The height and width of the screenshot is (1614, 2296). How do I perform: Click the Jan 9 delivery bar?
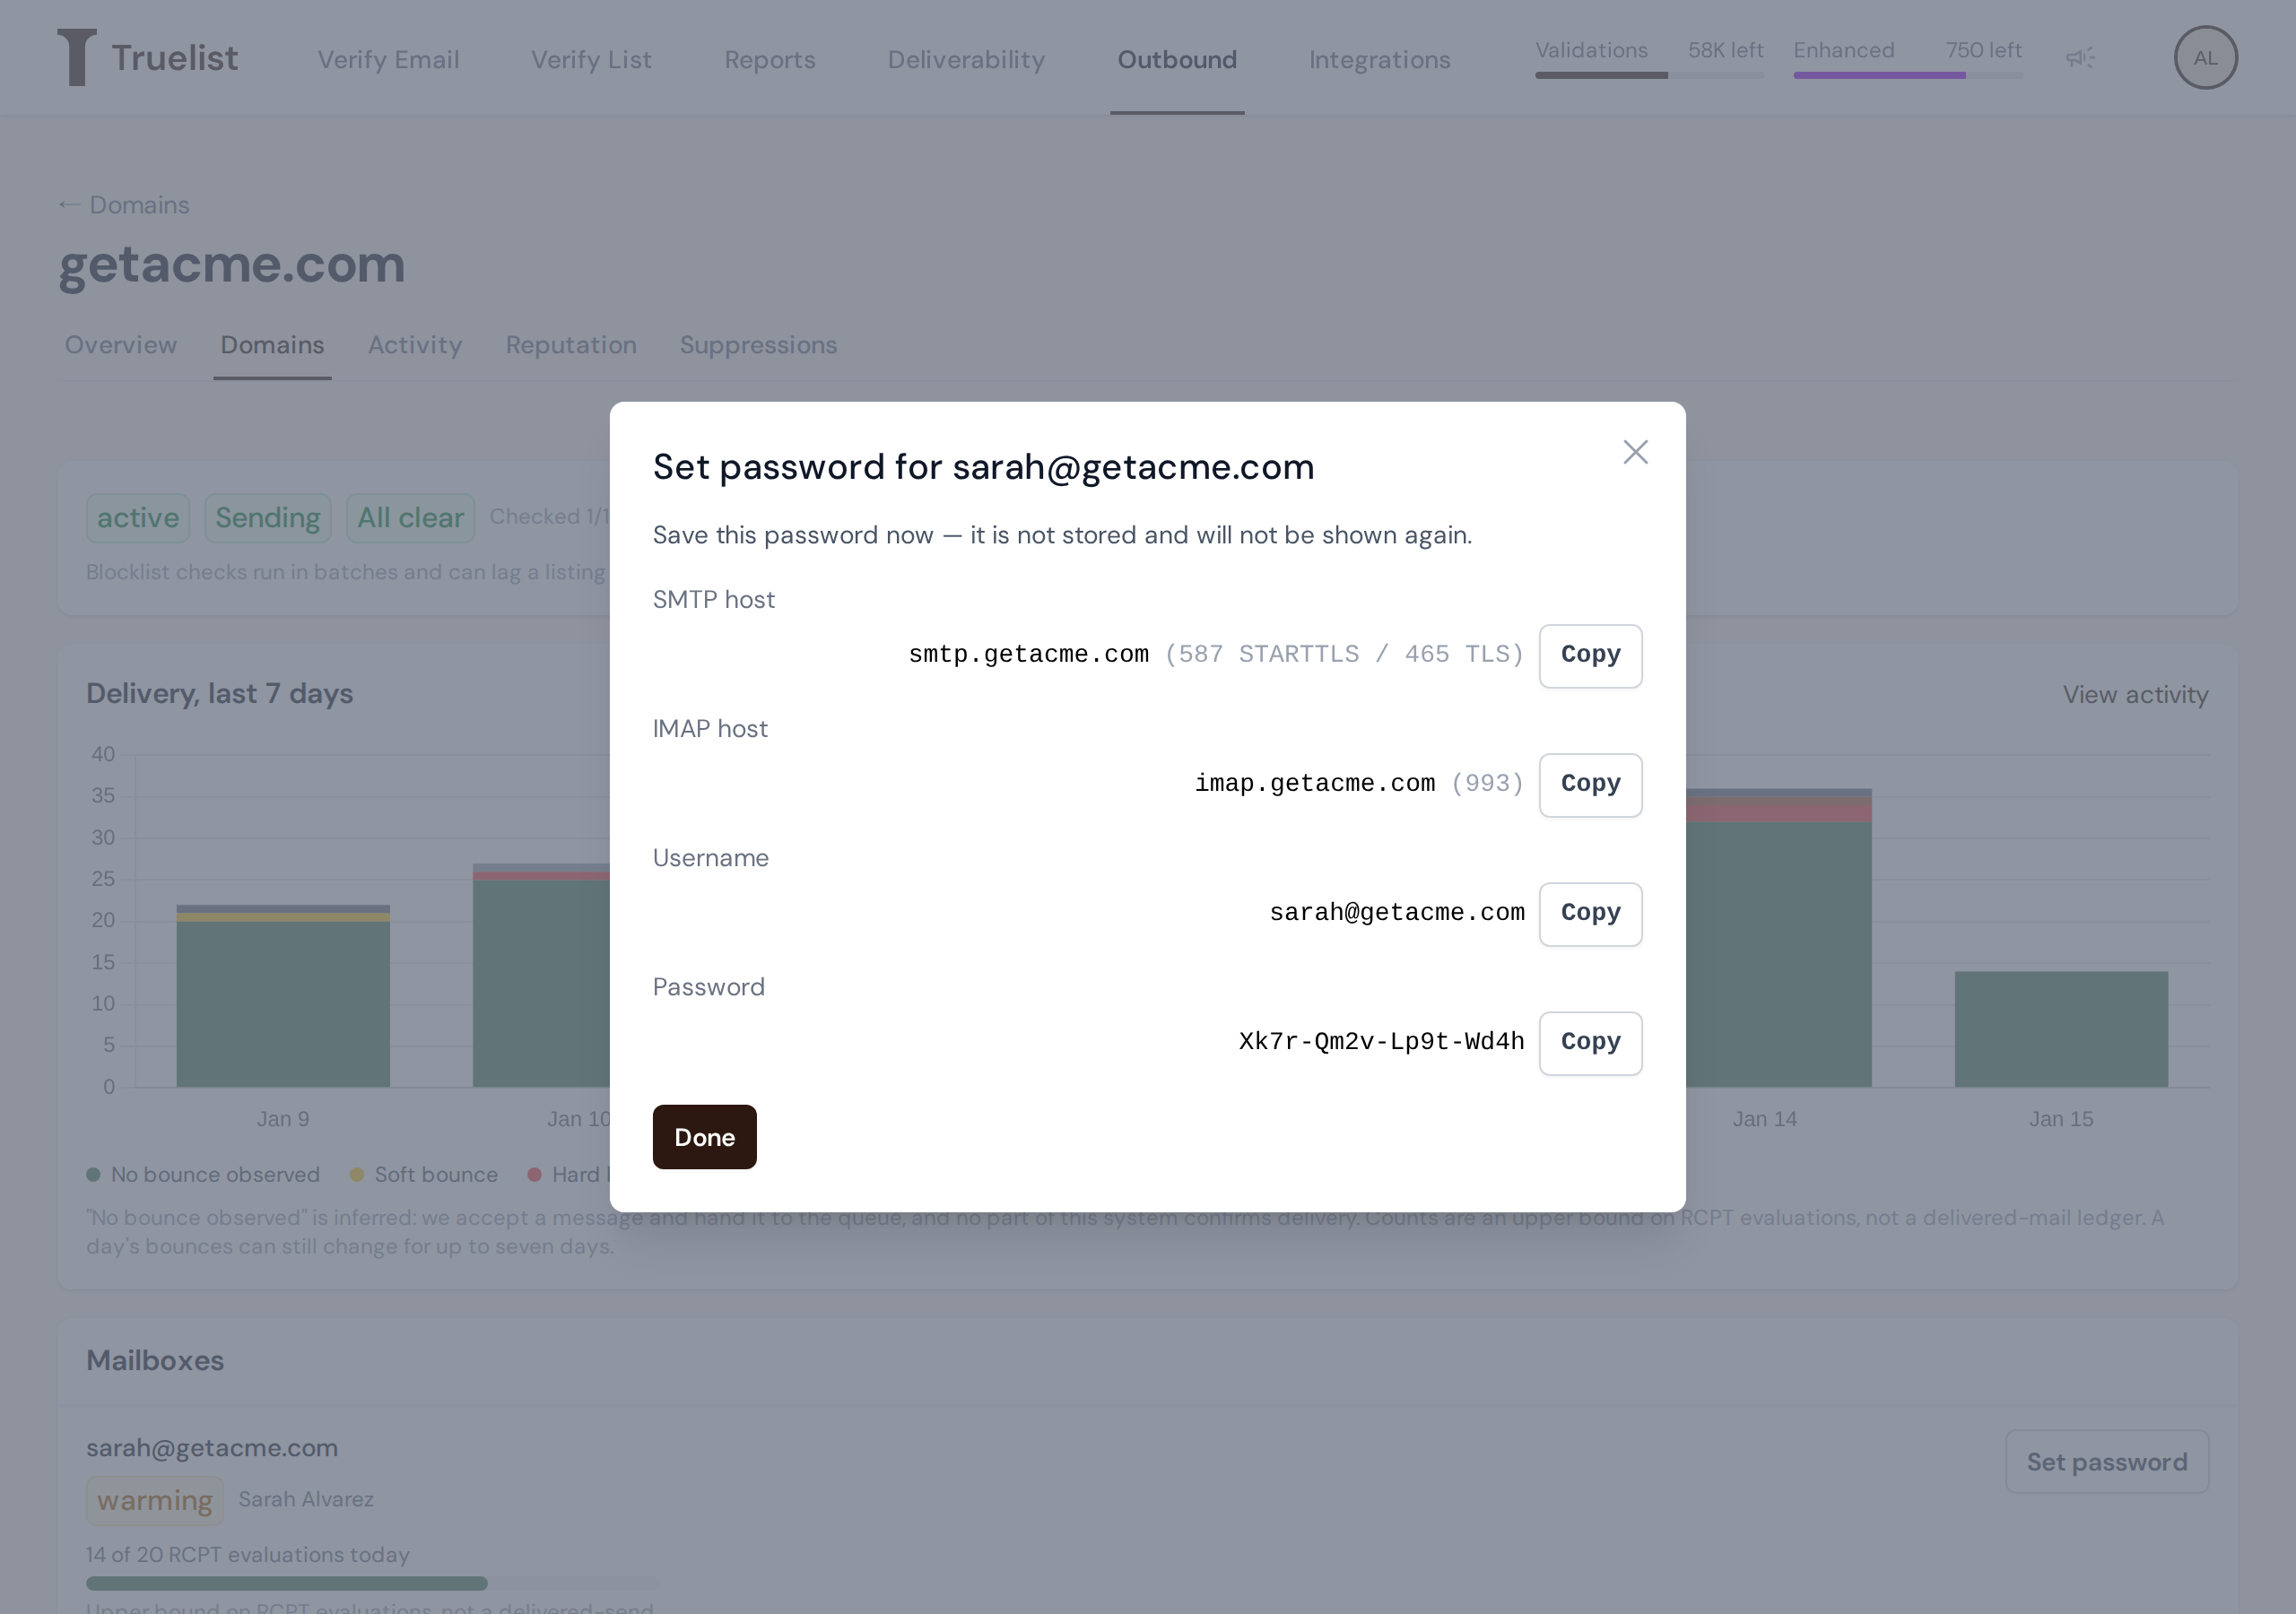(283, 996)
